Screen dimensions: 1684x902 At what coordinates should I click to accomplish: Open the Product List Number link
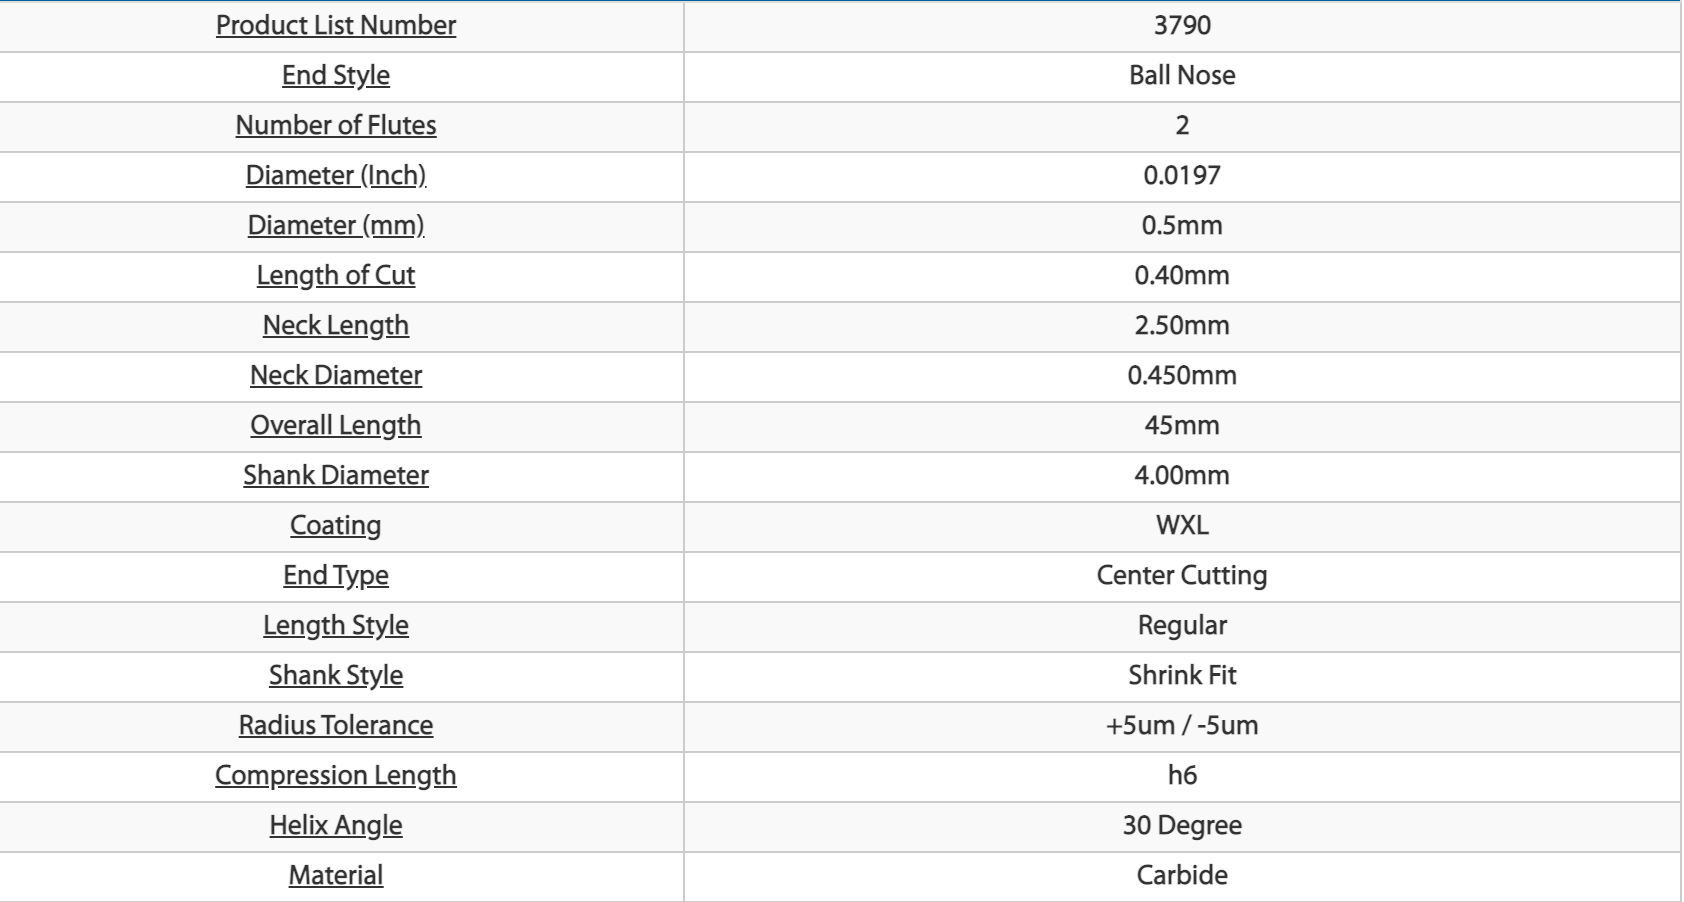click(x=336, y=26)
